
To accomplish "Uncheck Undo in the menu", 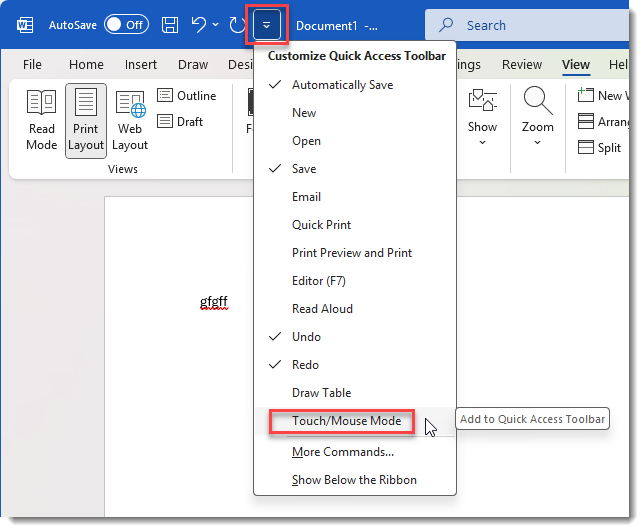I will coord(355,336).
